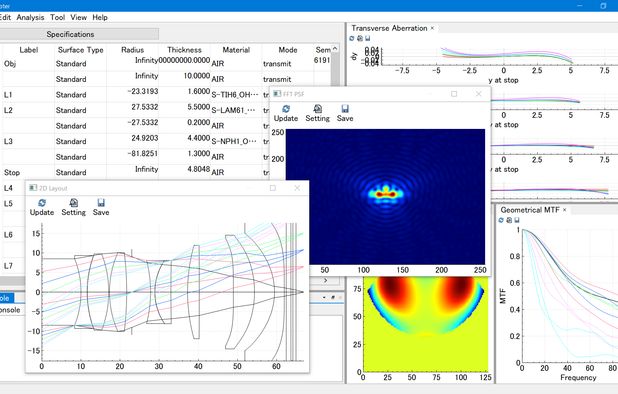Click small settings icon under Geometrical MTF tab
The width and height of the screenshot is (618, 394).
click(509, 220)
